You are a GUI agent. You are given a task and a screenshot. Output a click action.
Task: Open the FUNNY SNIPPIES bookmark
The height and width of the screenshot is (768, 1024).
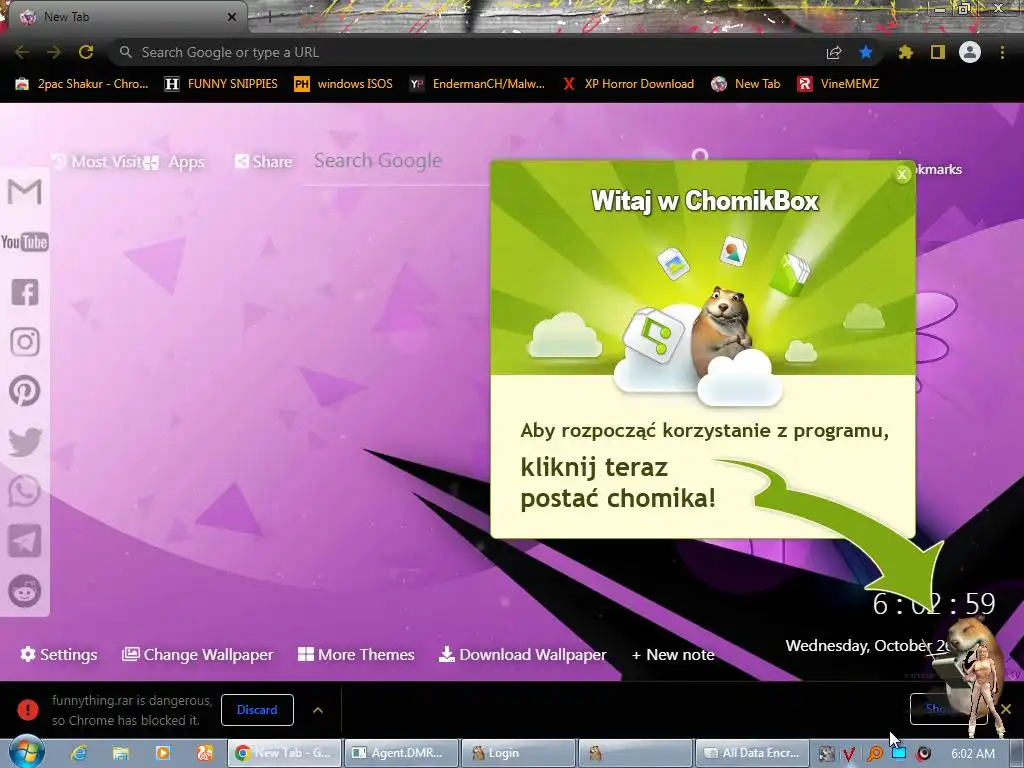[221, 84]
